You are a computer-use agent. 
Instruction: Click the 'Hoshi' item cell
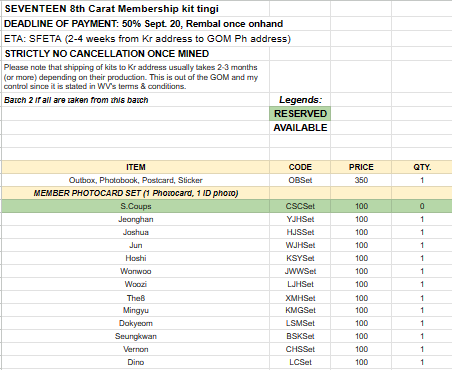(136, 258)
